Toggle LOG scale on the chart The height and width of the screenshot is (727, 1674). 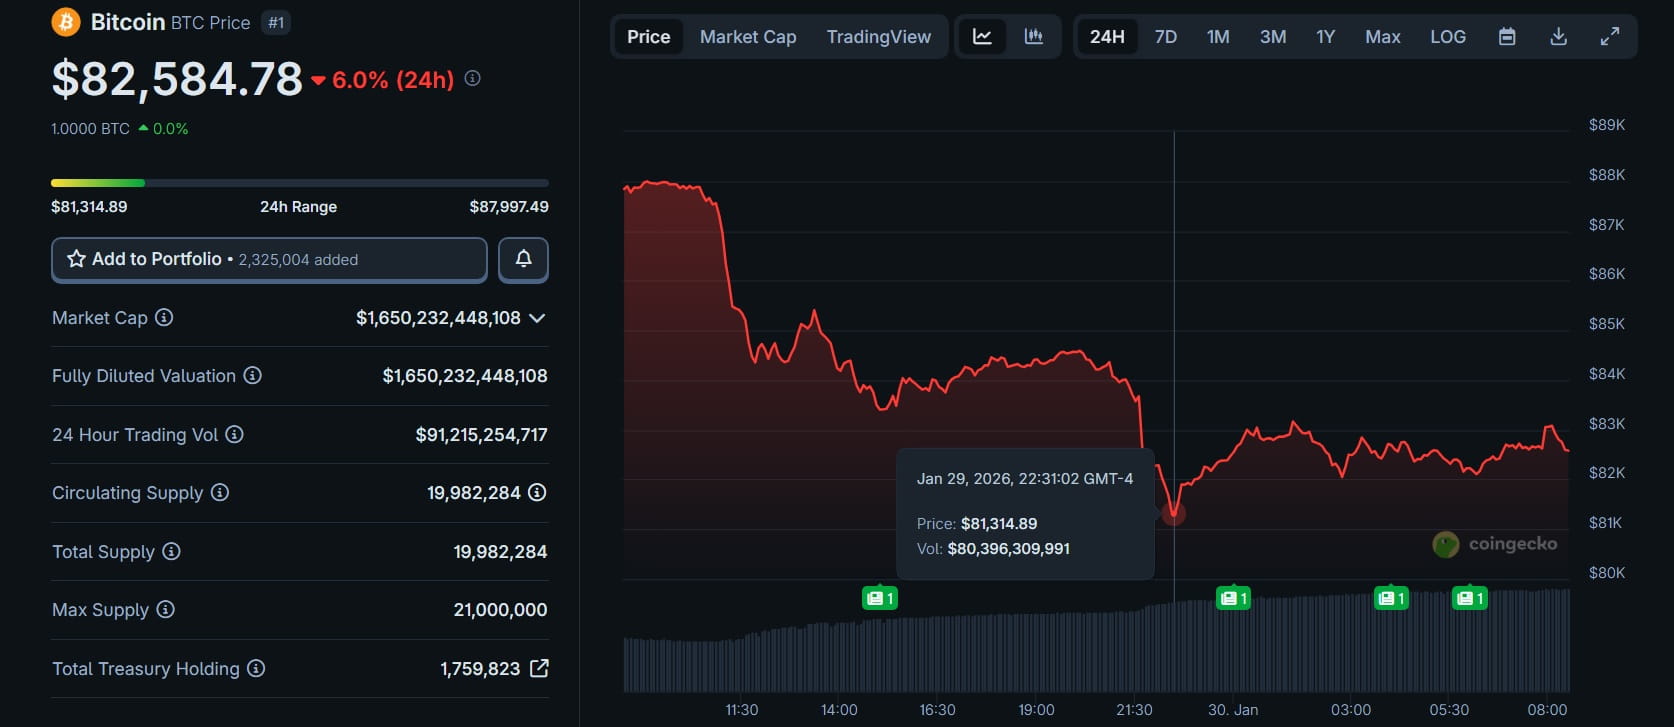(1447, 37)
